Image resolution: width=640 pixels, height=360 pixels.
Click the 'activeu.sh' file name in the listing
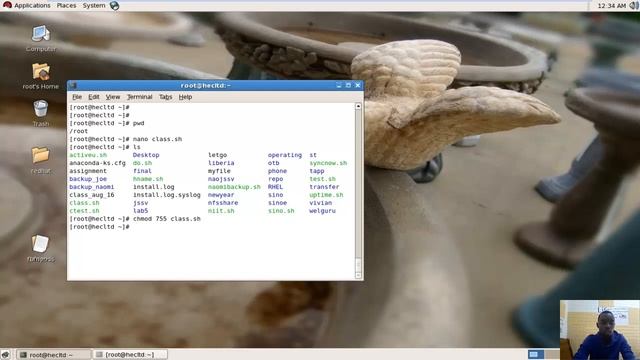88,155
